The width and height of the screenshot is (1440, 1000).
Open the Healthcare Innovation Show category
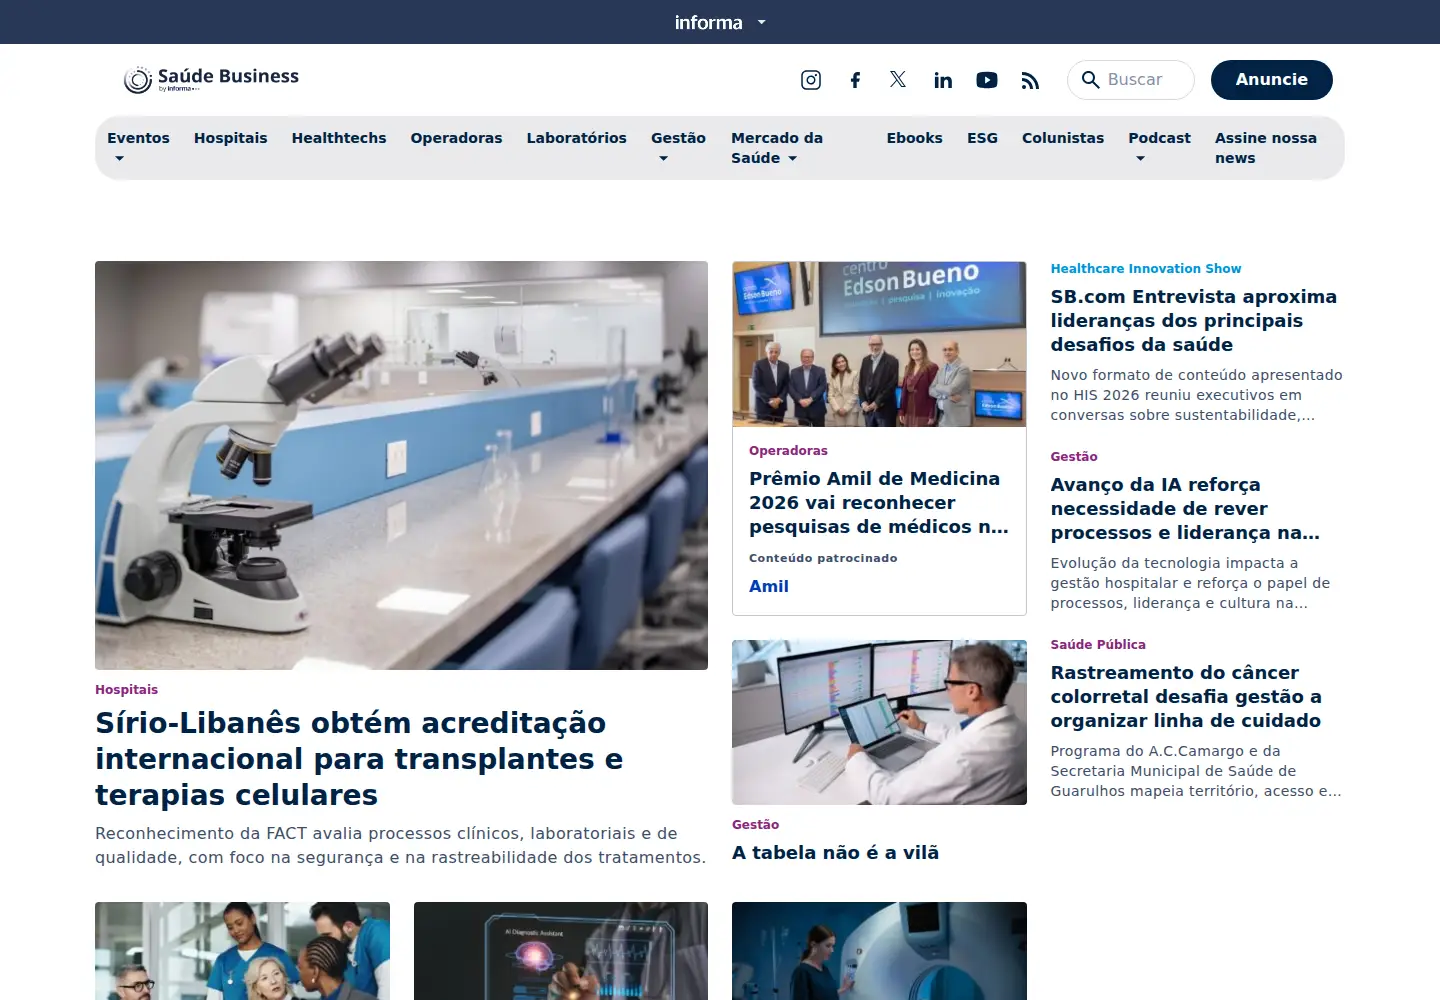(x=1146, y=269)
